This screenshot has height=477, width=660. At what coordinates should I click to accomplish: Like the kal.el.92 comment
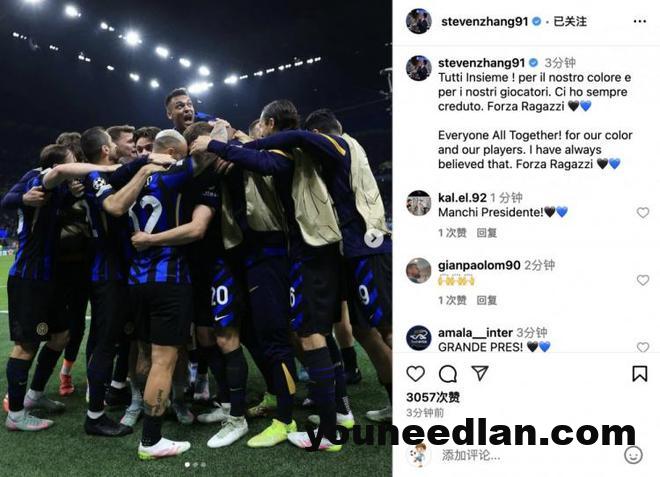coord(643,213)
